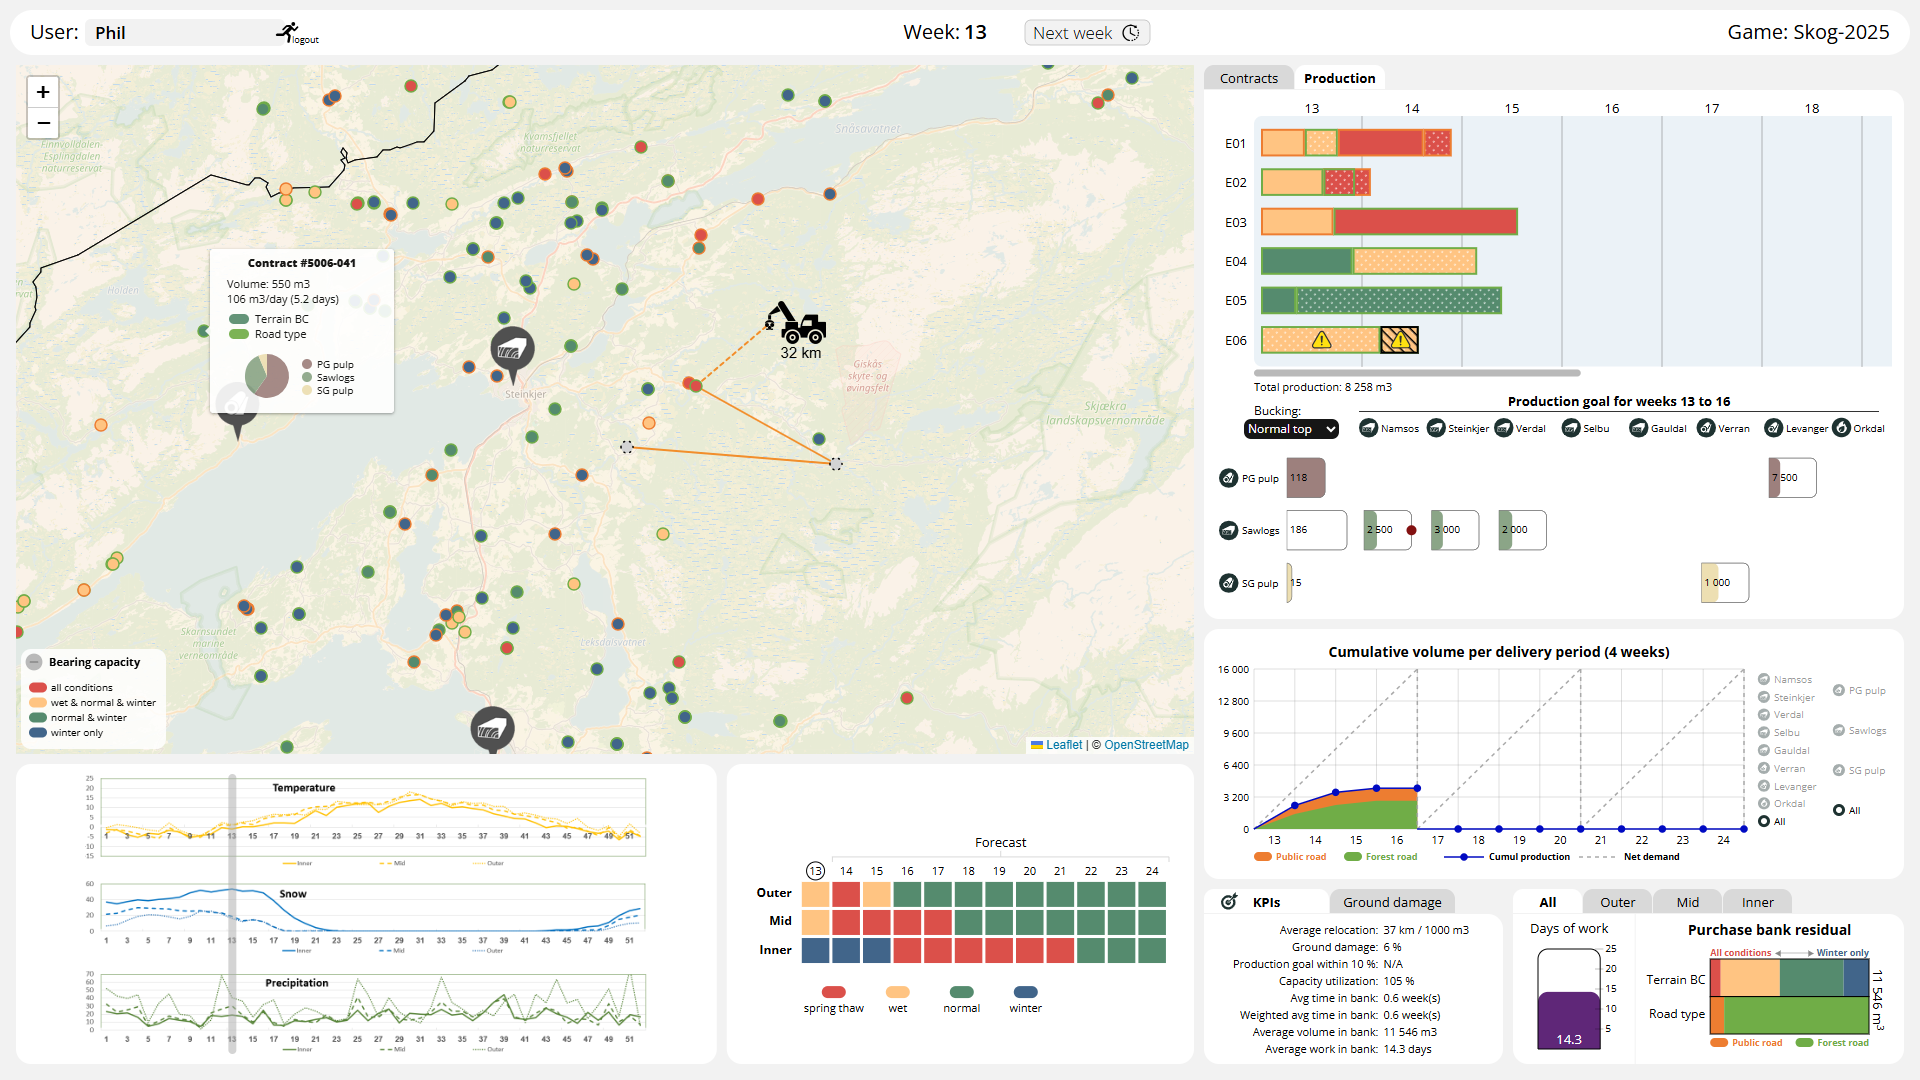Select the Steinkjer radio in cumulative chart legend
This screenshot has height=1080, width=1920.
coord(1764,697)
